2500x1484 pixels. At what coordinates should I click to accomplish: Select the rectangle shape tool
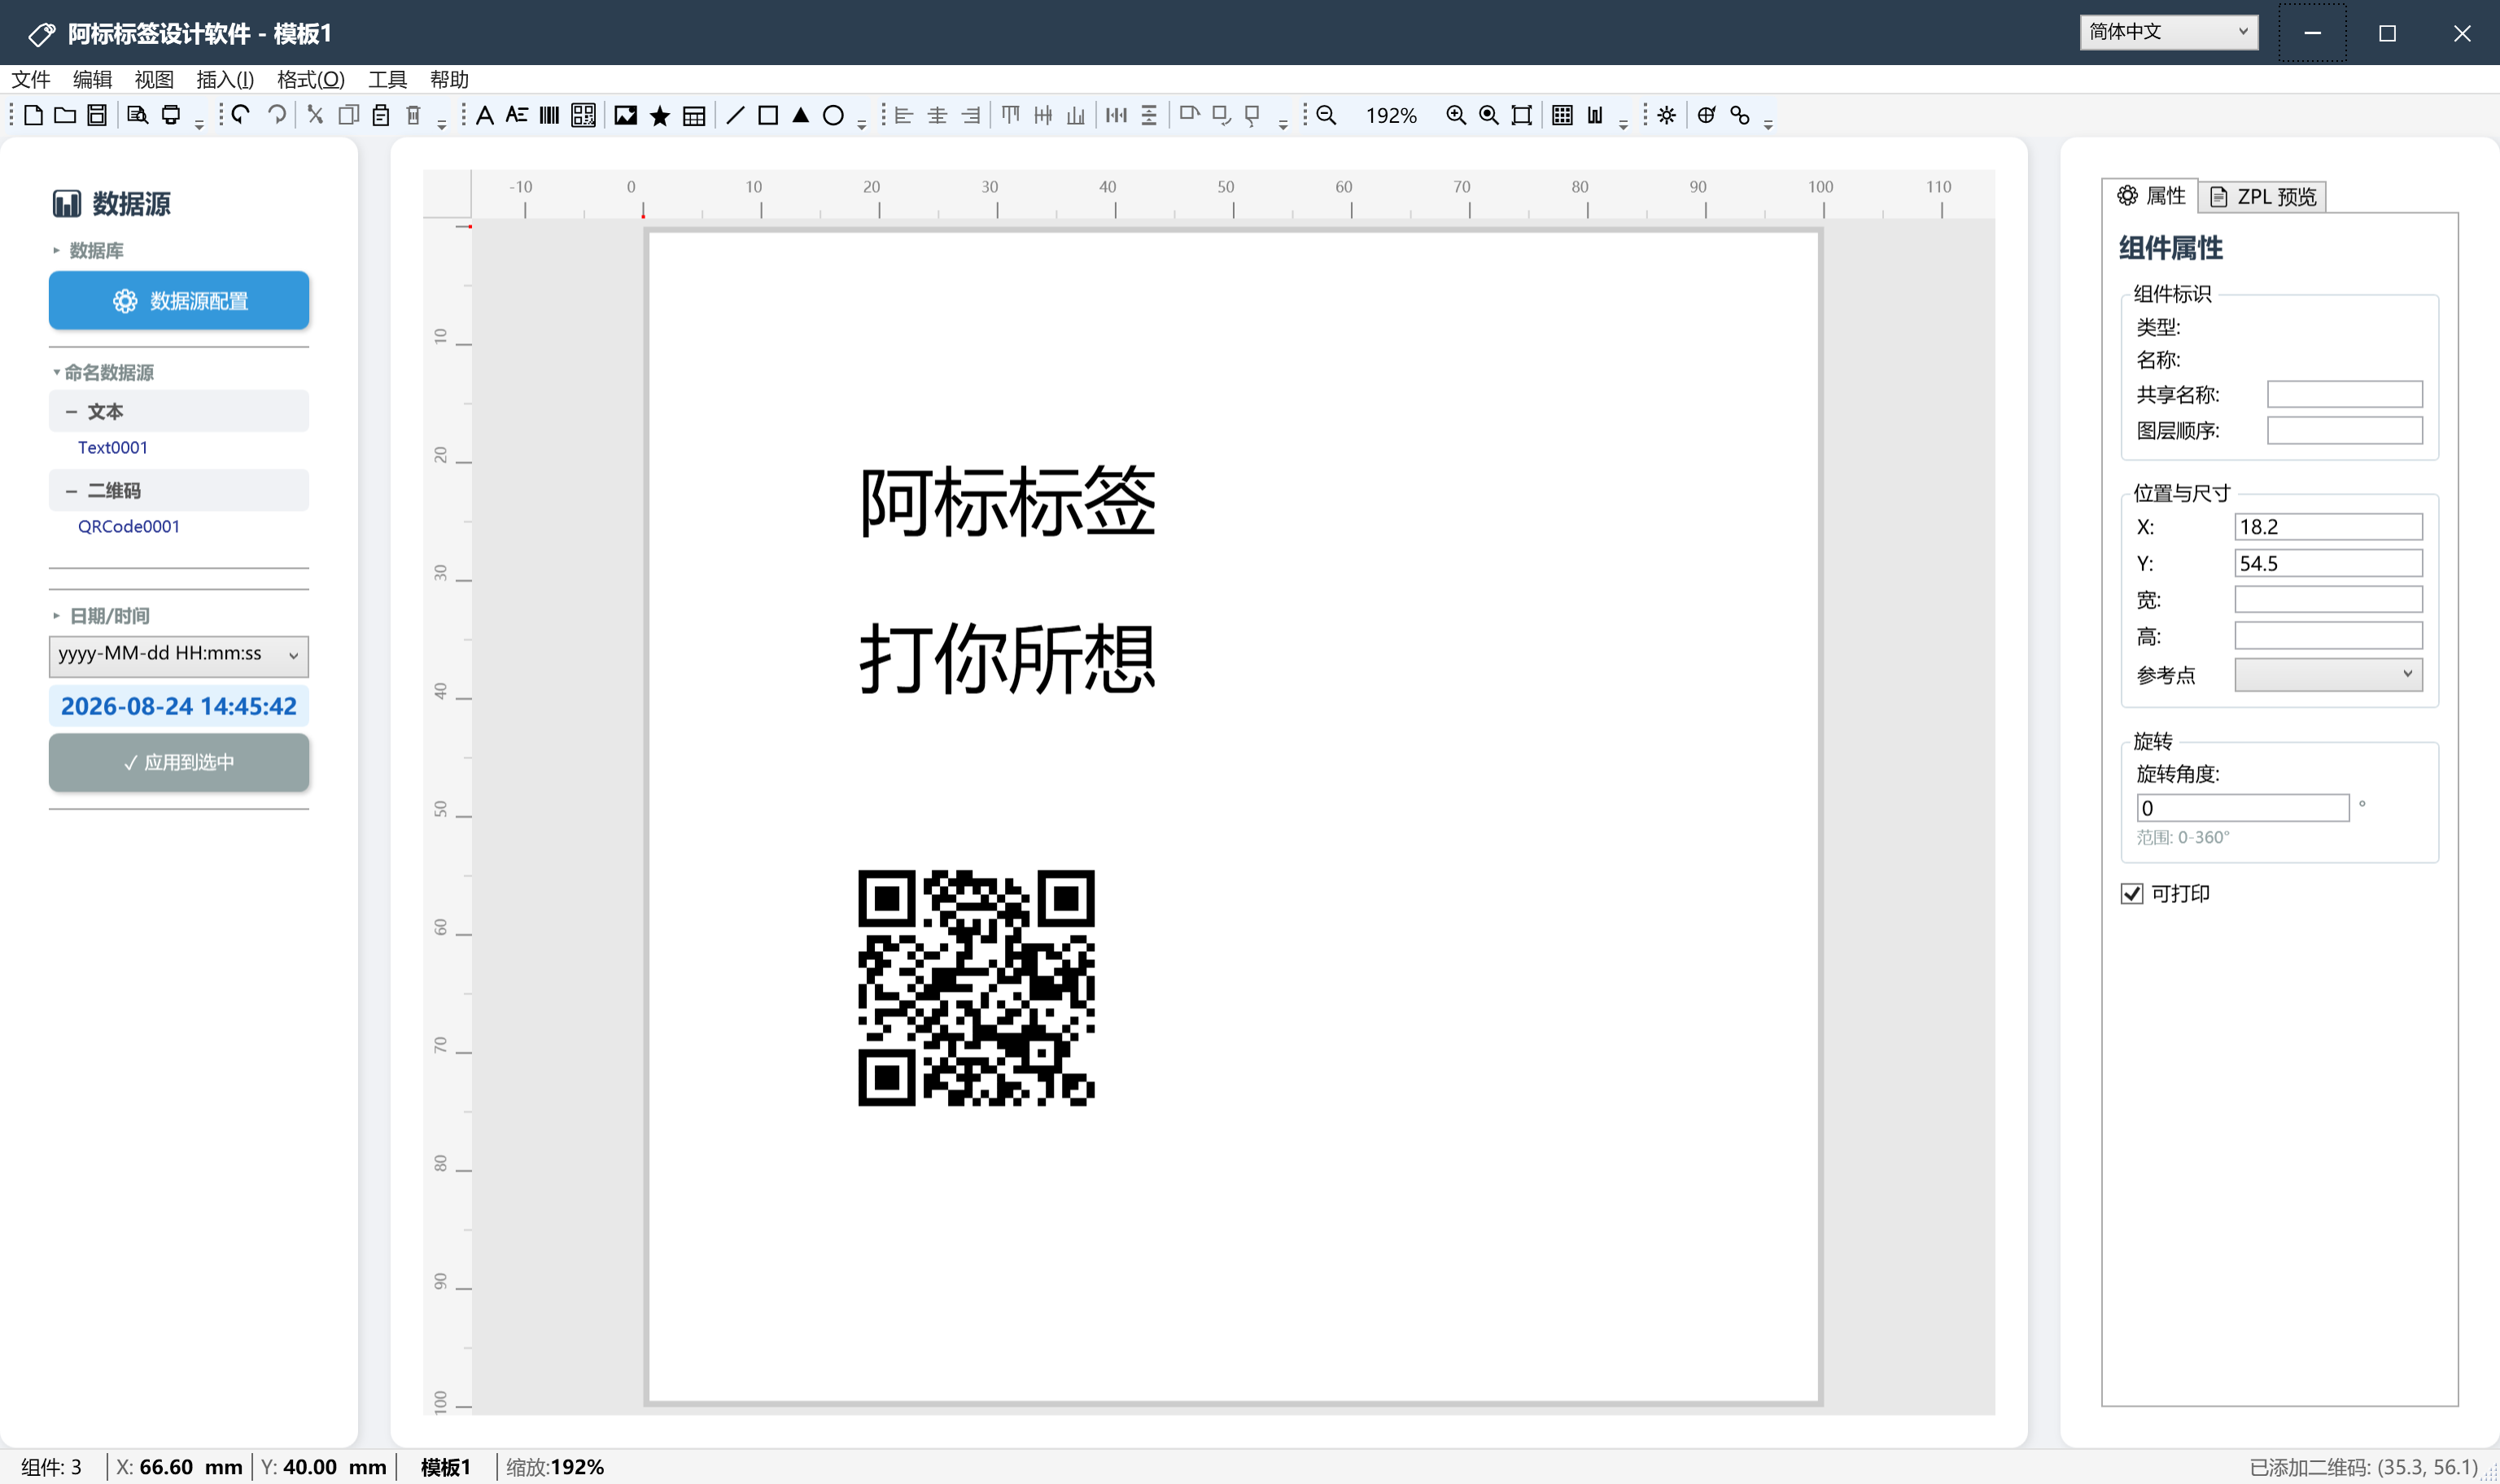pos(768,115)
